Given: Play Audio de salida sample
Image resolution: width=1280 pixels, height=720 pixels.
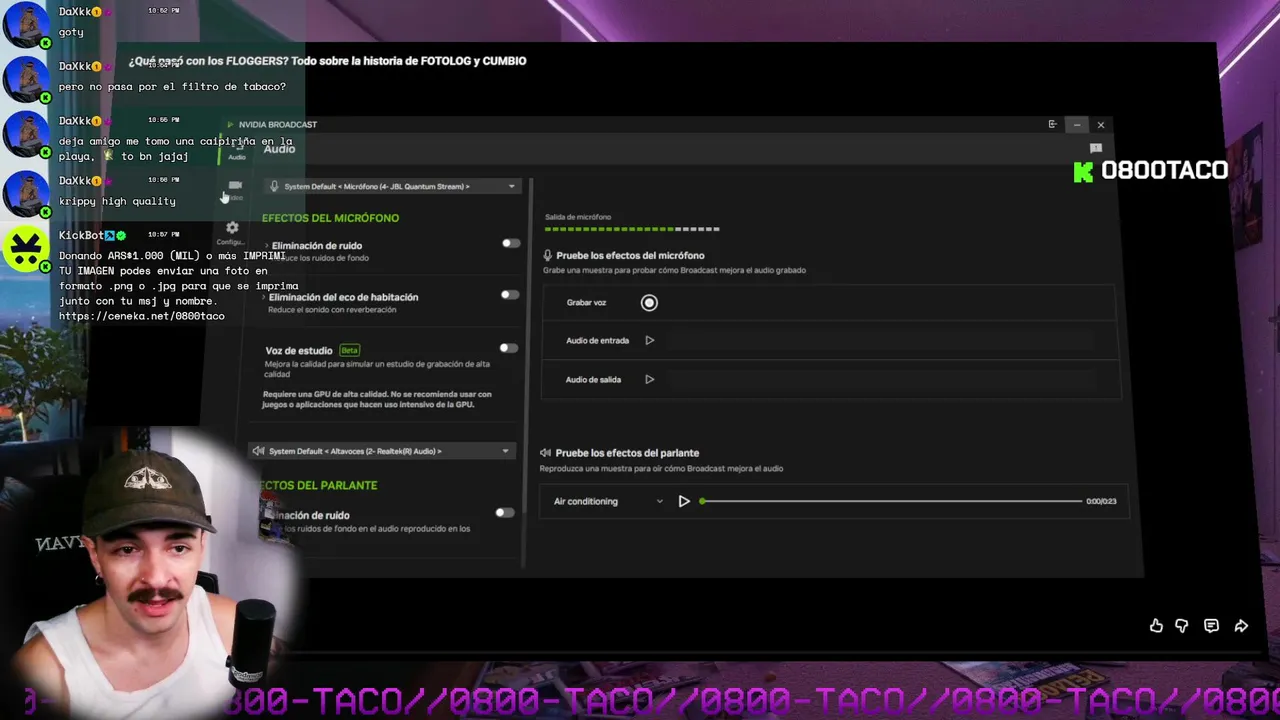Looking at the screenshot, I should pyautogui.click(x=650, y=379).
